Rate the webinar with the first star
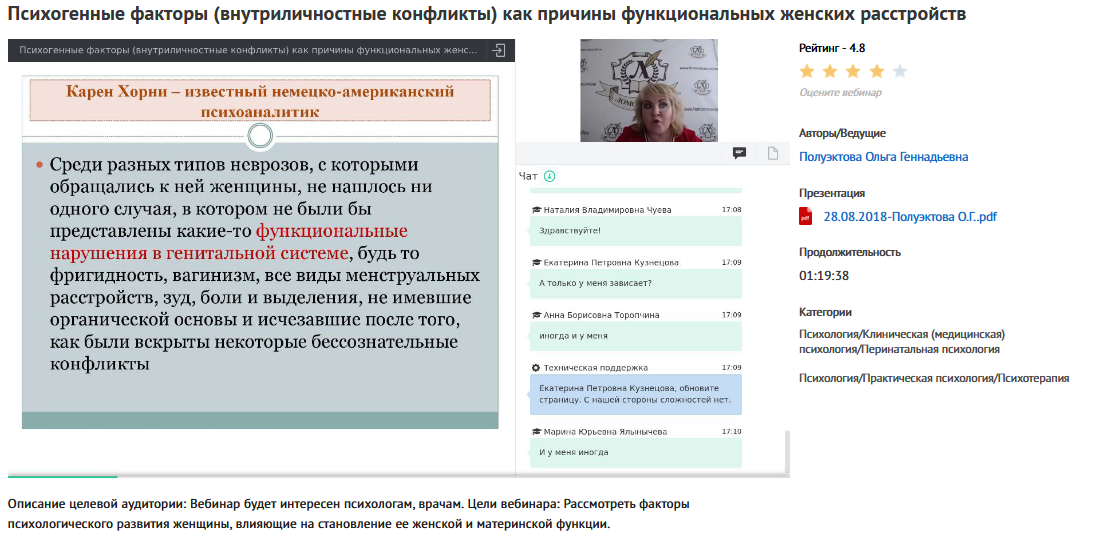This screenshot has width=1114, height=548. tap(807, 71)
